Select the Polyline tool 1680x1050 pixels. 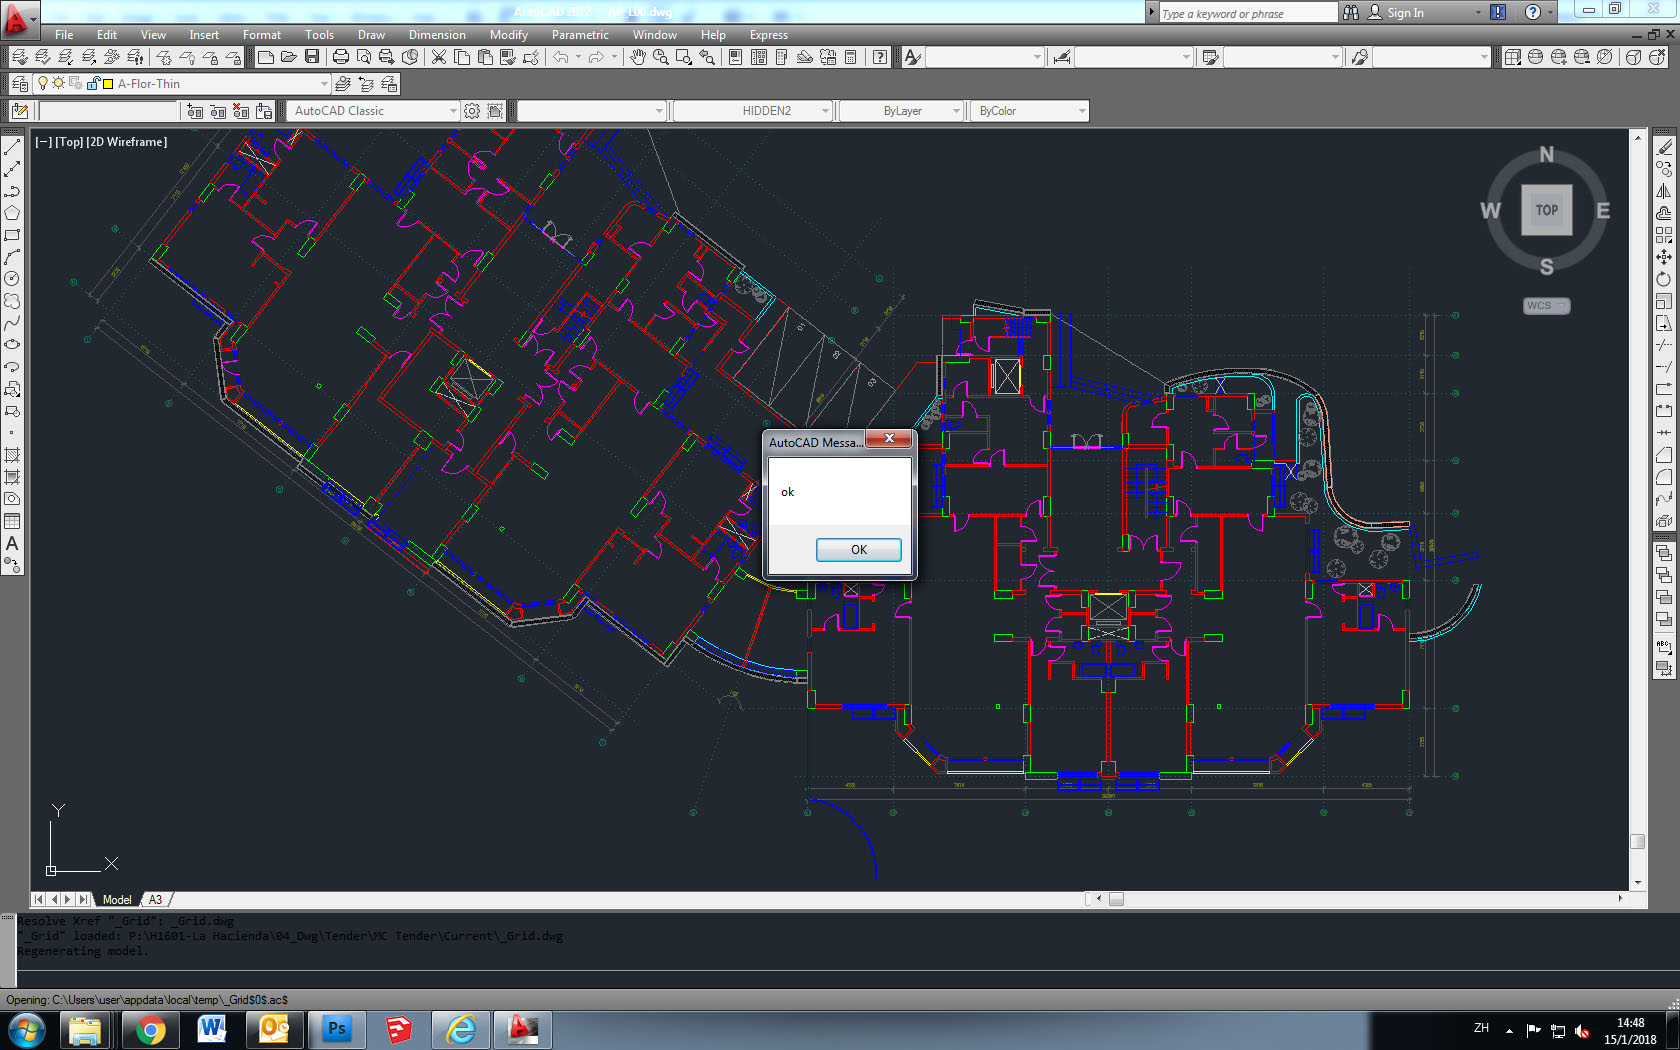click(13, 192)
